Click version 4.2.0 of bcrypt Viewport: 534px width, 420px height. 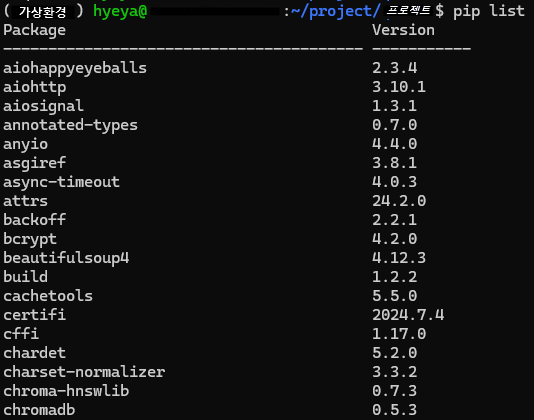[394, 239]
